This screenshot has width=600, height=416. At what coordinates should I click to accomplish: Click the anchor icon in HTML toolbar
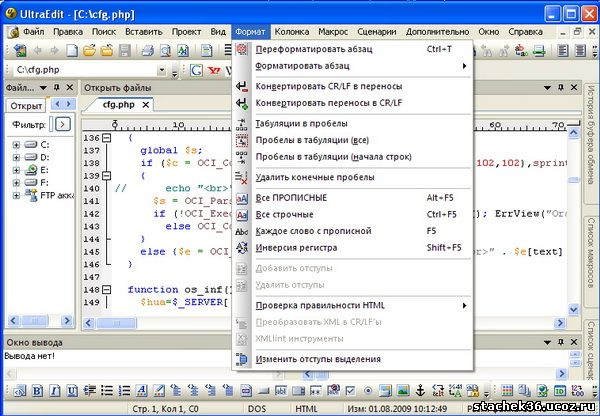(421, 391)
